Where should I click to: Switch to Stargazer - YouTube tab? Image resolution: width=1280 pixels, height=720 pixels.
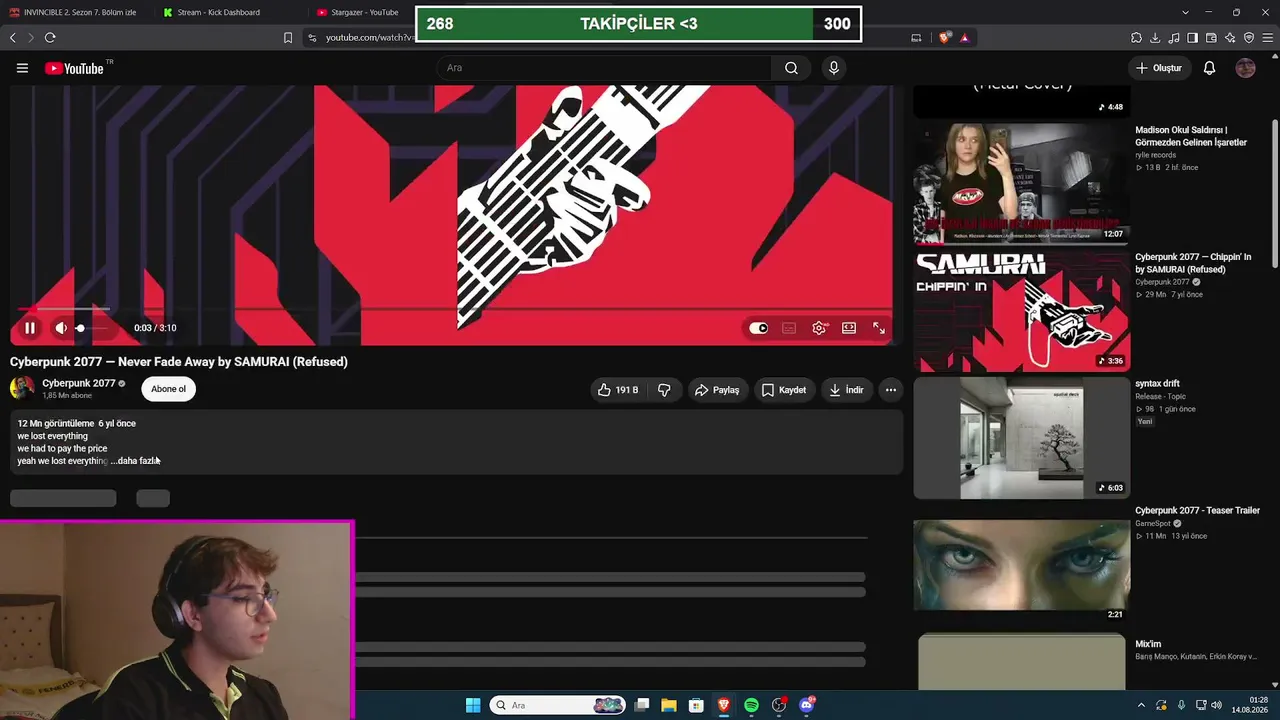point(358,12)
